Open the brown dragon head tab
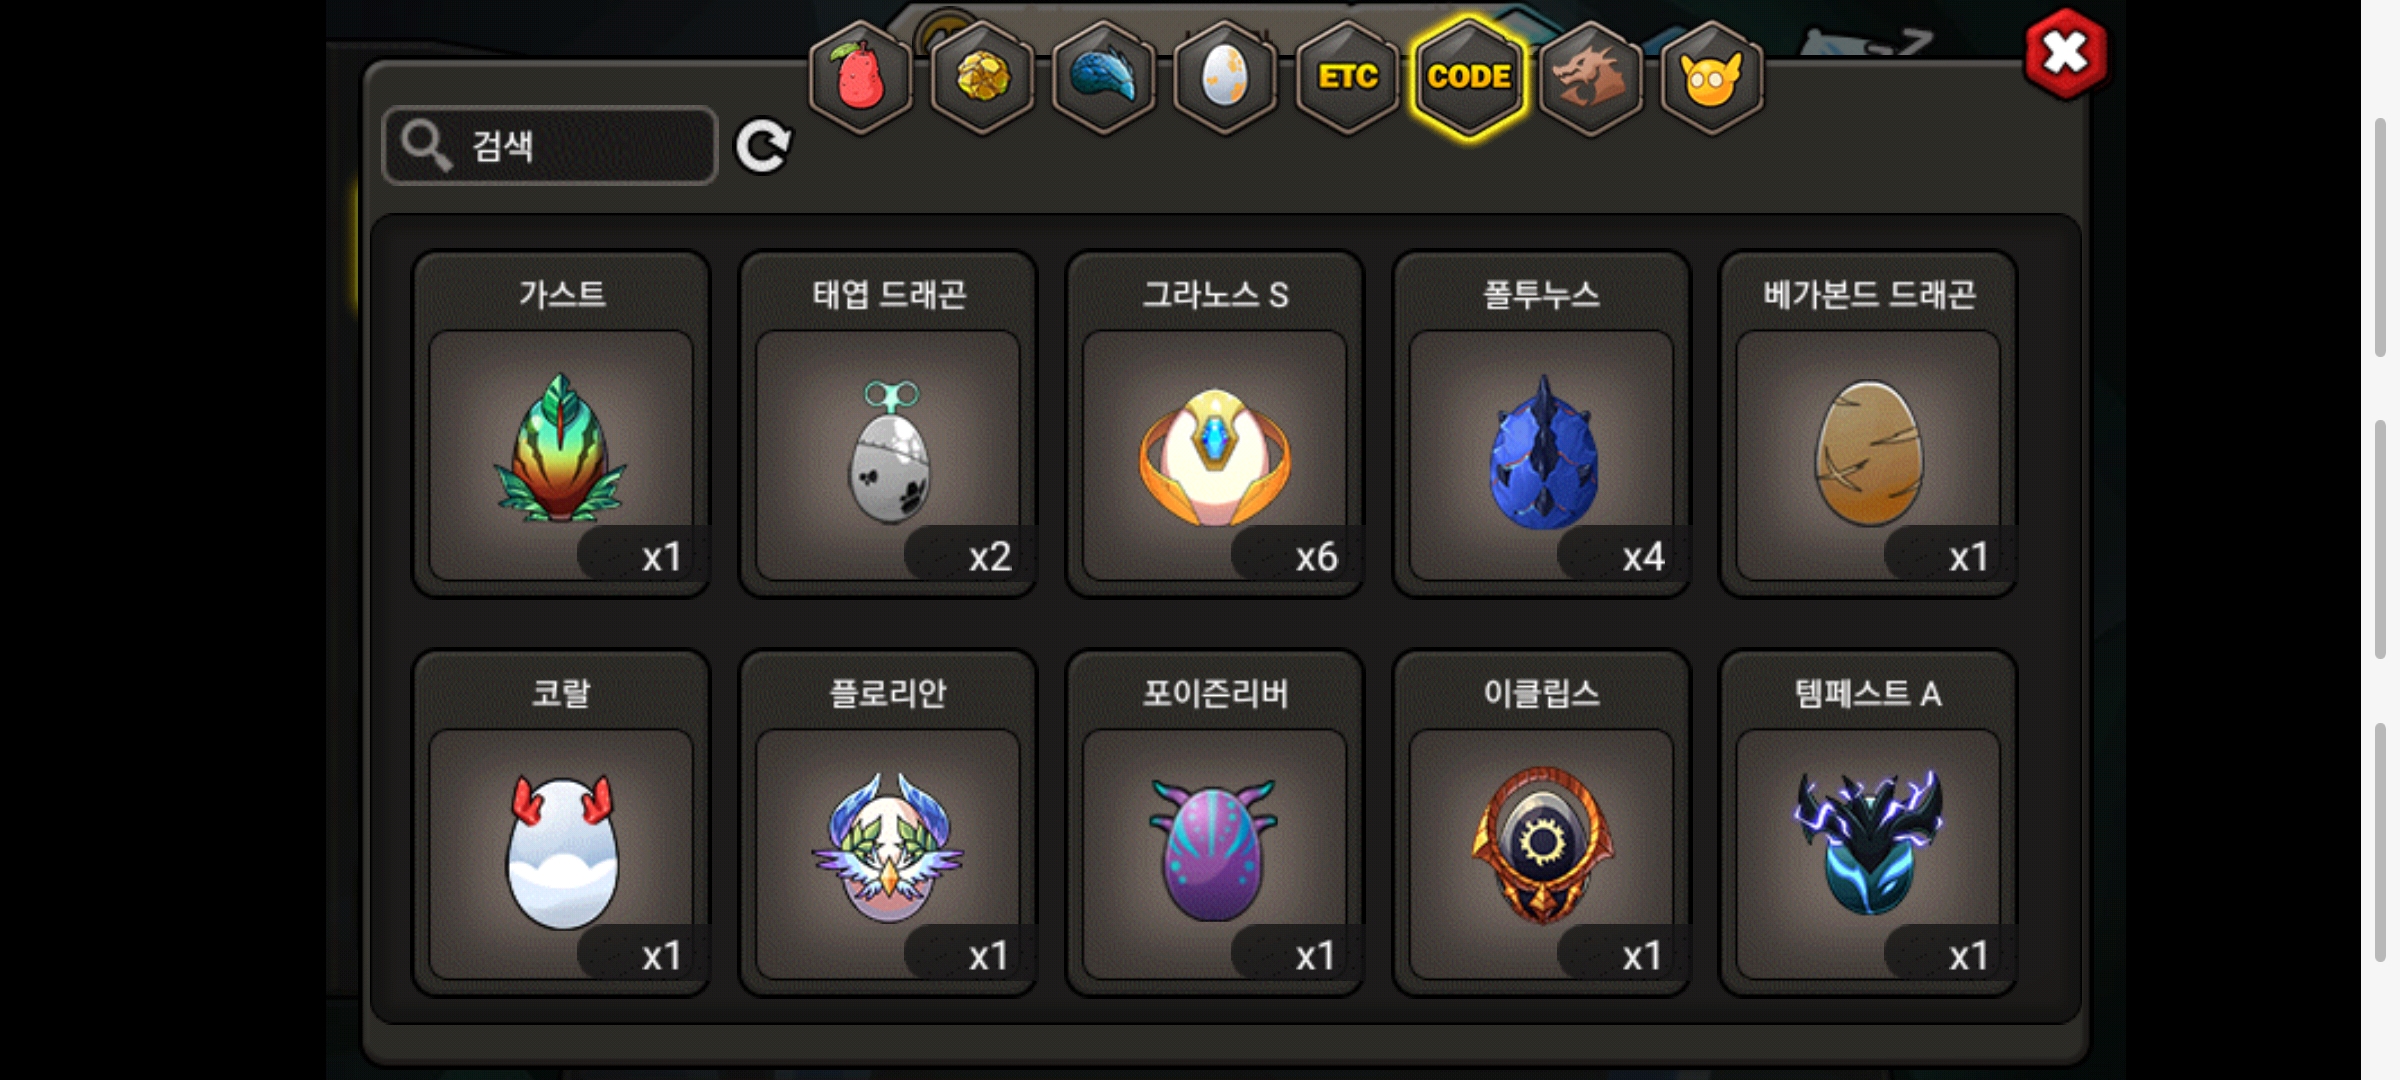 (1590, 78)
